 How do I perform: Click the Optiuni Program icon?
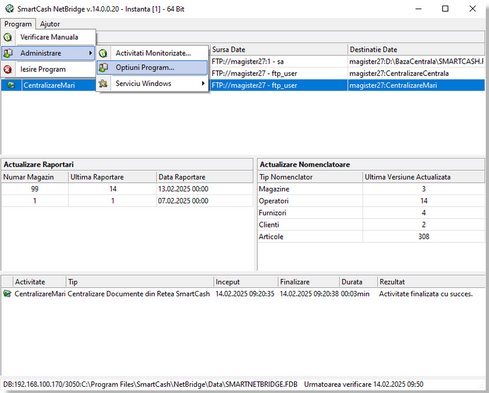point(103,67)
